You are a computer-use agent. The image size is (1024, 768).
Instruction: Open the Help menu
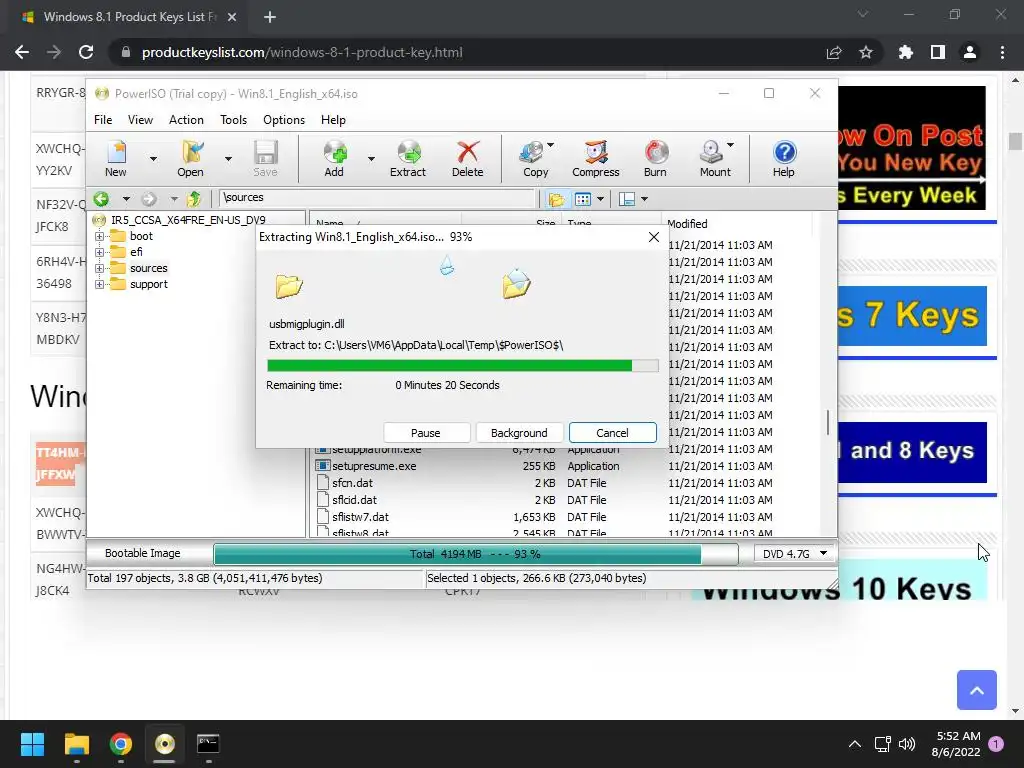click(x=333, y=120)
